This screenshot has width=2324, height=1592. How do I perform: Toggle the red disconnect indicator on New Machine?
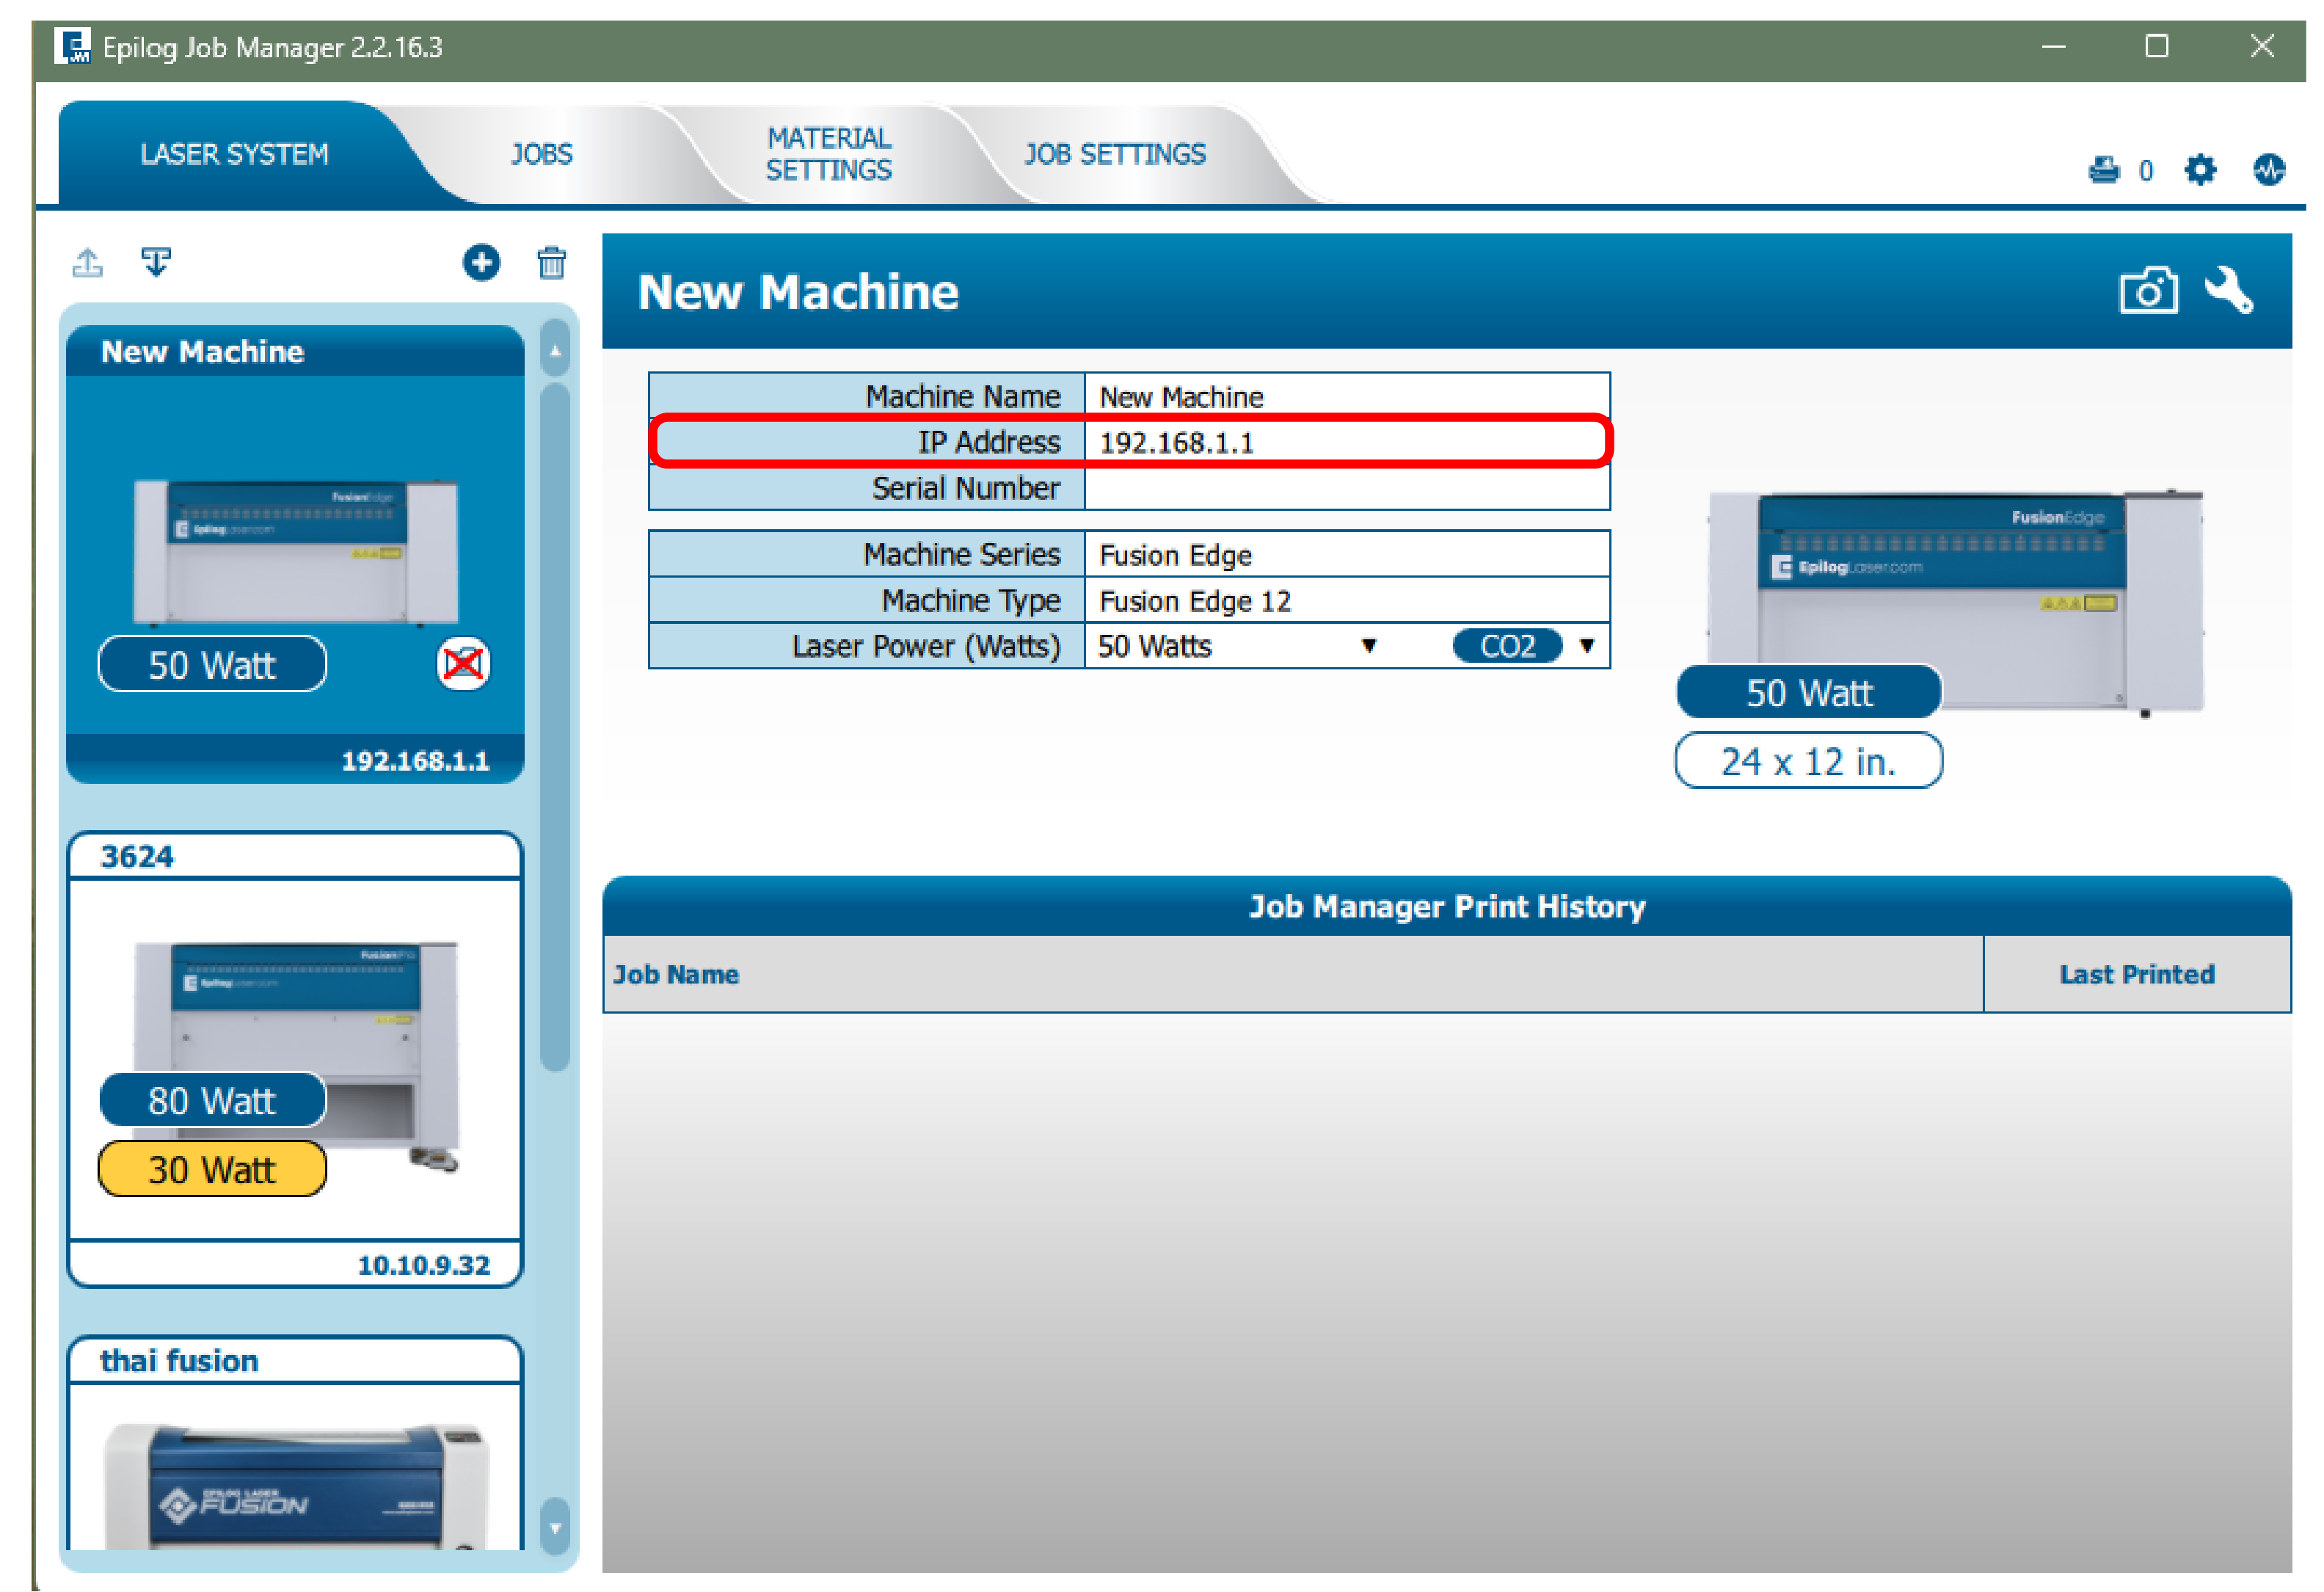coord(464,663)
